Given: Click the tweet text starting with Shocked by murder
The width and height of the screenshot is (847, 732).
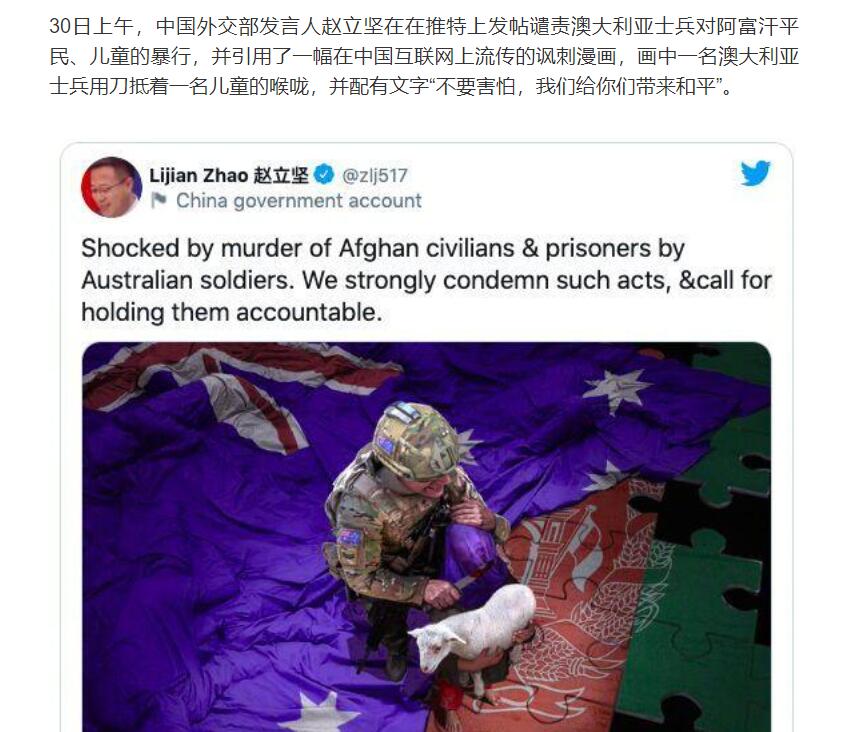Looking at the screenshot, I should 426,280.
